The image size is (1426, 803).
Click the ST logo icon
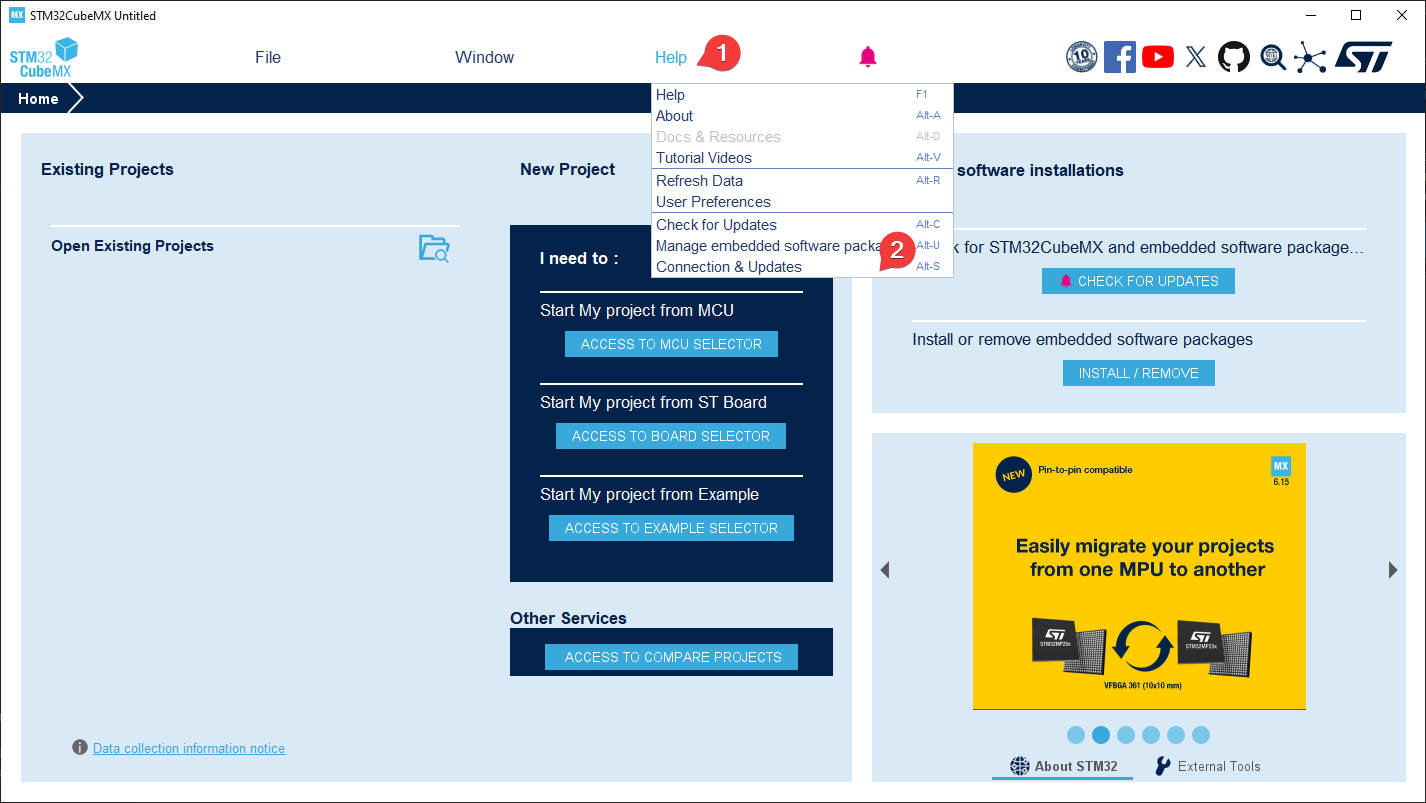(1362, 57)
